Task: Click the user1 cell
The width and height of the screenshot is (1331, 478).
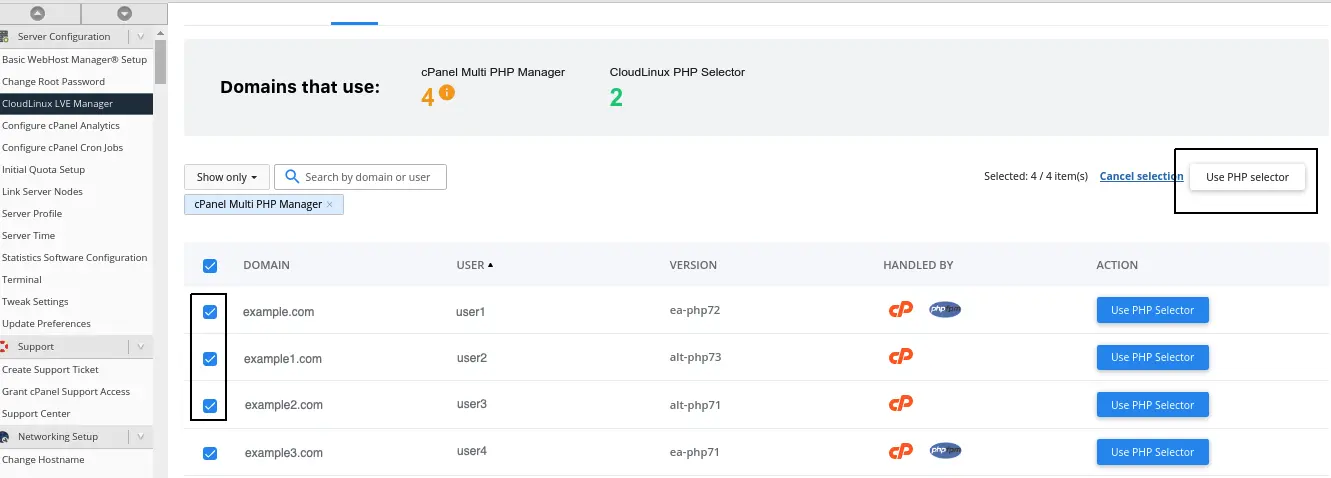Action: [470, 312]
